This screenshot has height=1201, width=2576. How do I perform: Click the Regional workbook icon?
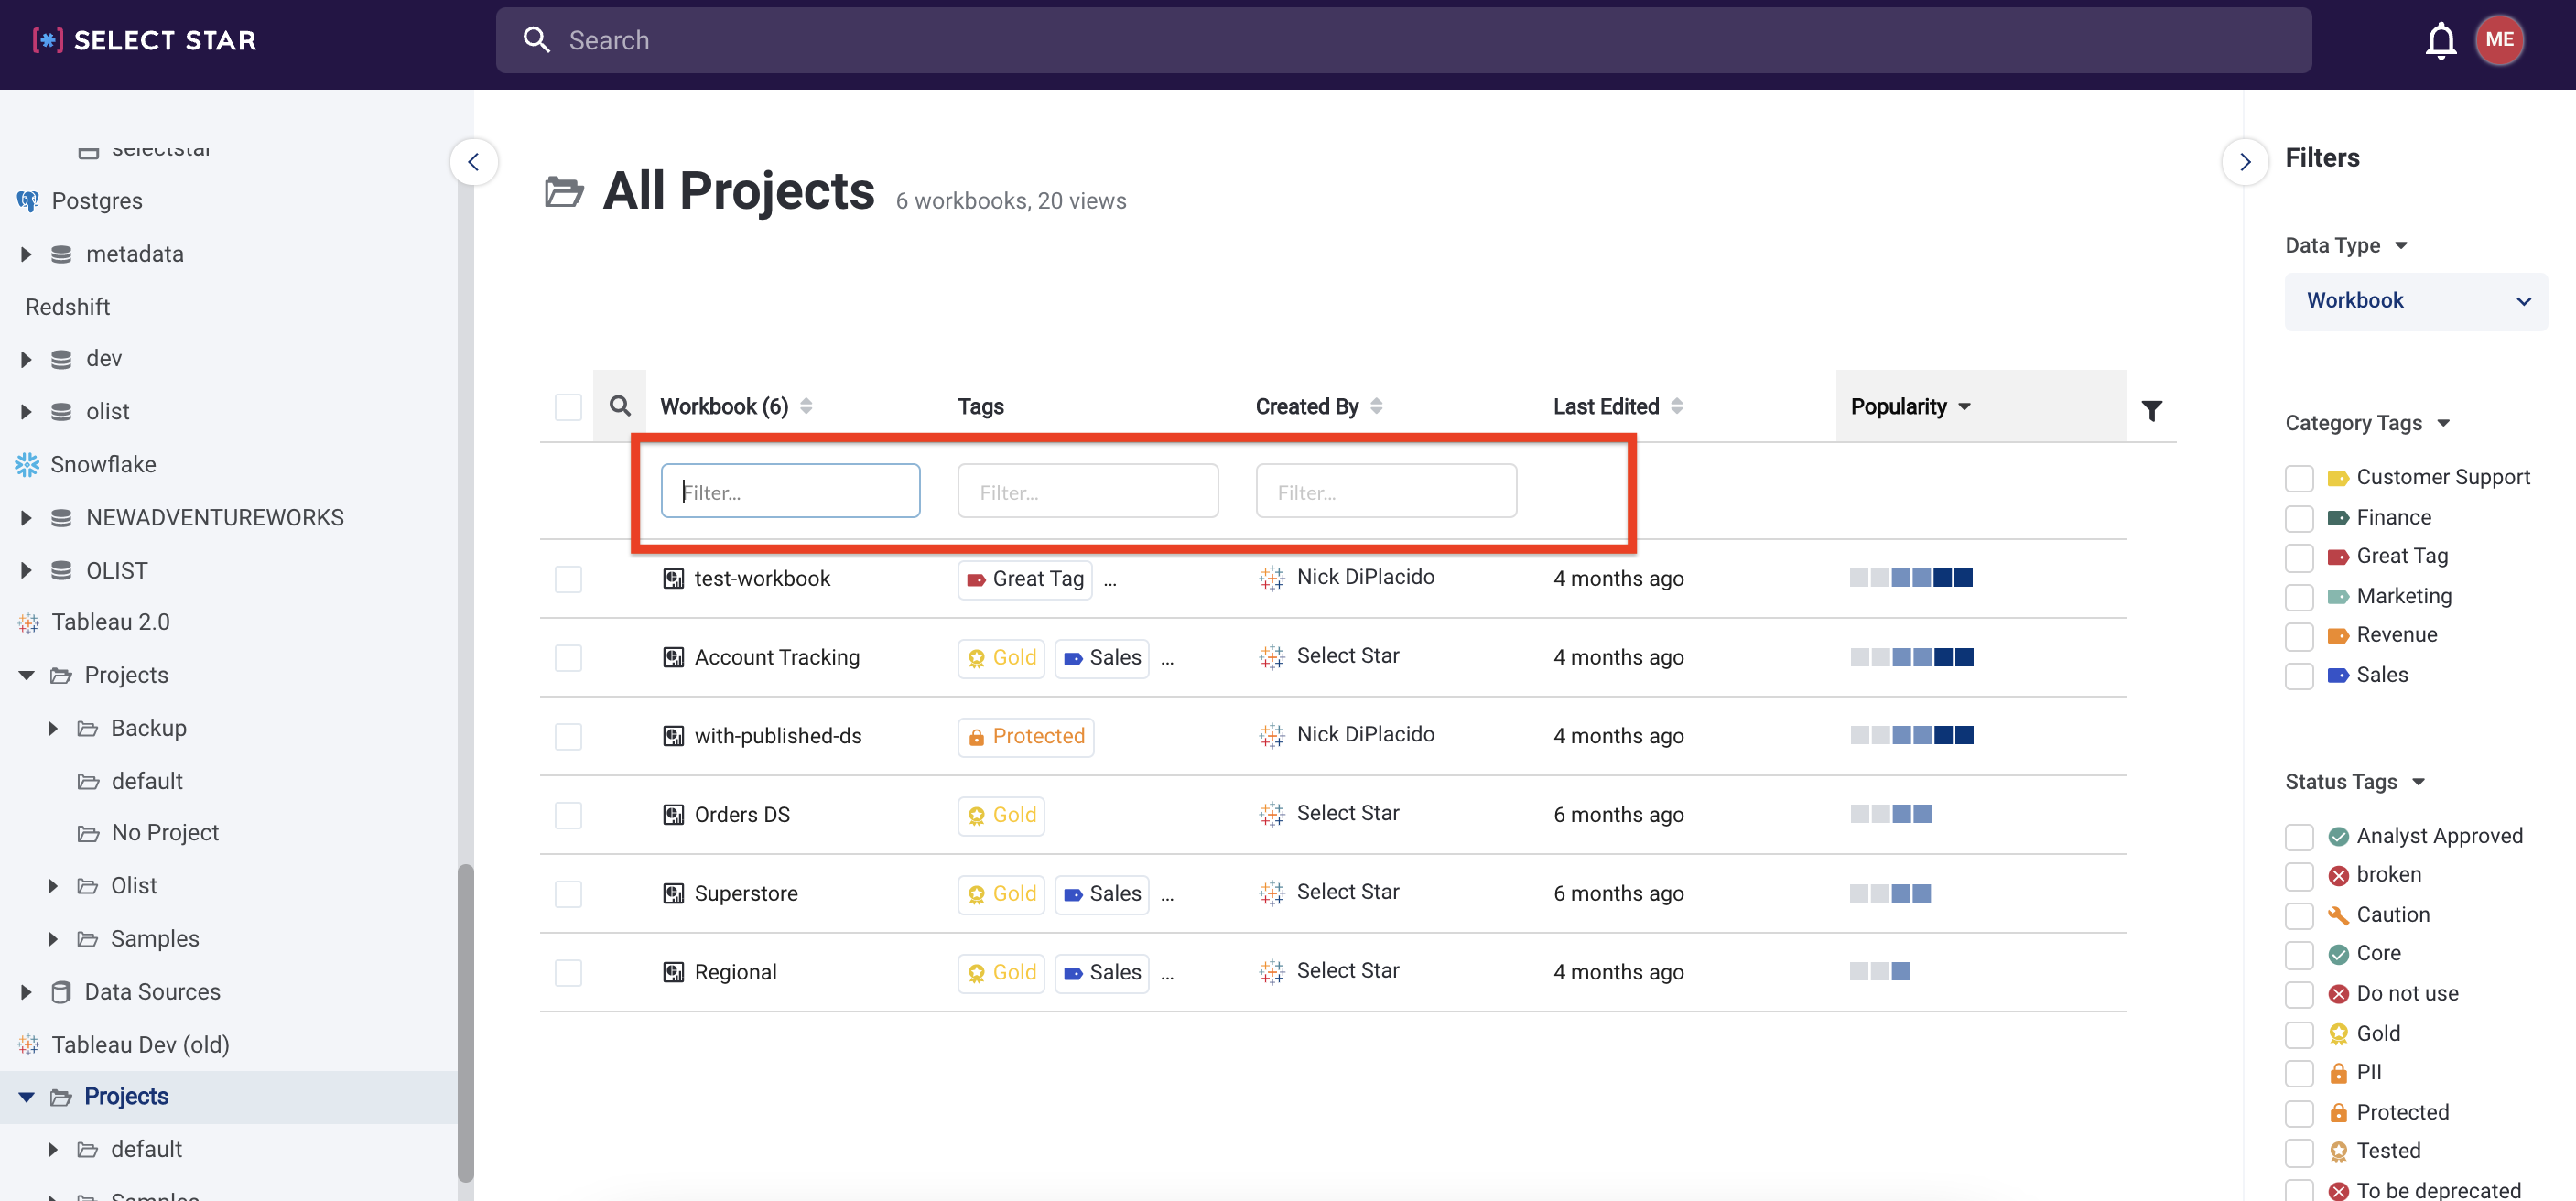[x=674, y=972]
